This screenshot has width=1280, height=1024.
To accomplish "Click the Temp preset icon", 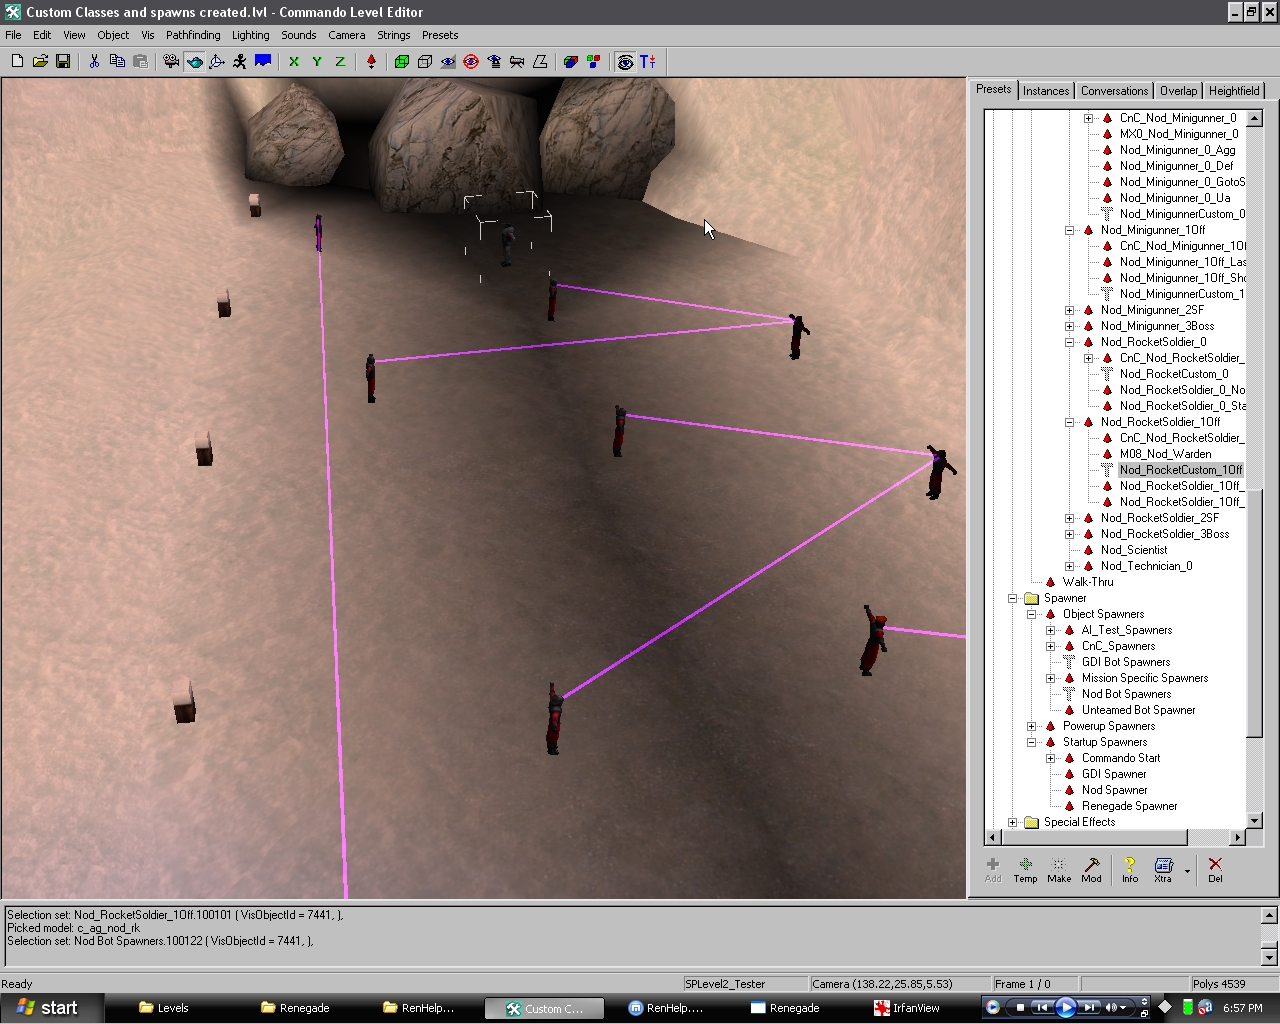I will (1025, 868).
